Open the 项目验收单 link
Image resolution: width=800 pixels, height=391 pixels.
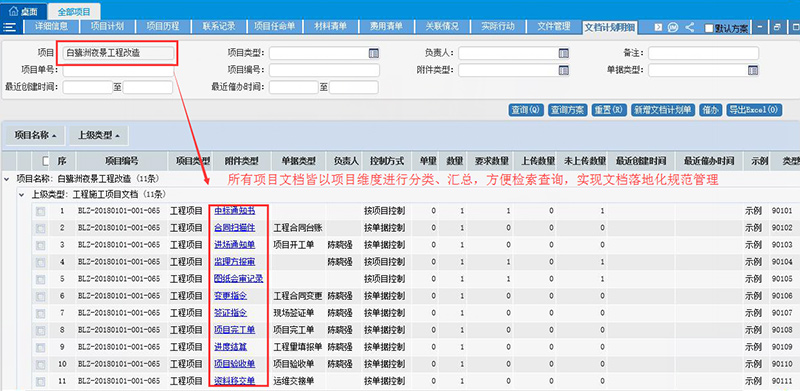[x=235, y=364]
